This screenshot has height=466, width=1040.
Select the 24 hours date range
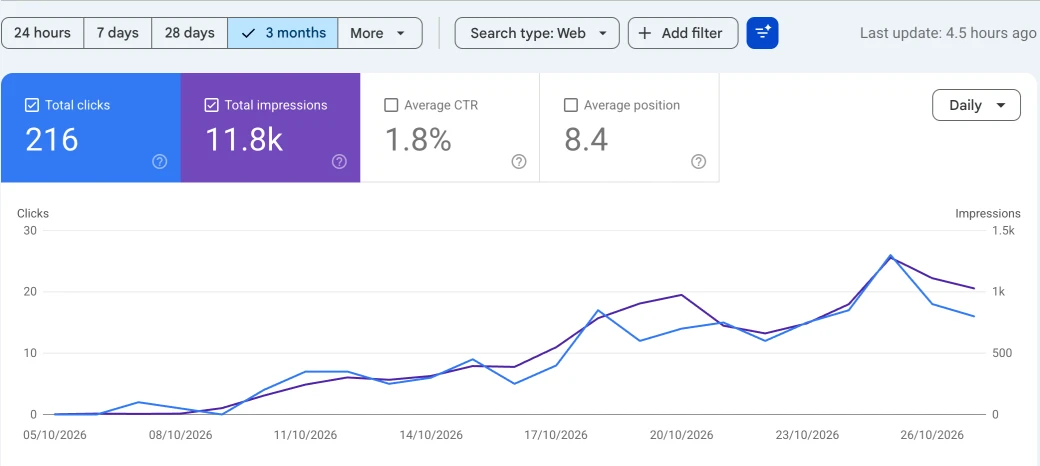pos(42,33)
